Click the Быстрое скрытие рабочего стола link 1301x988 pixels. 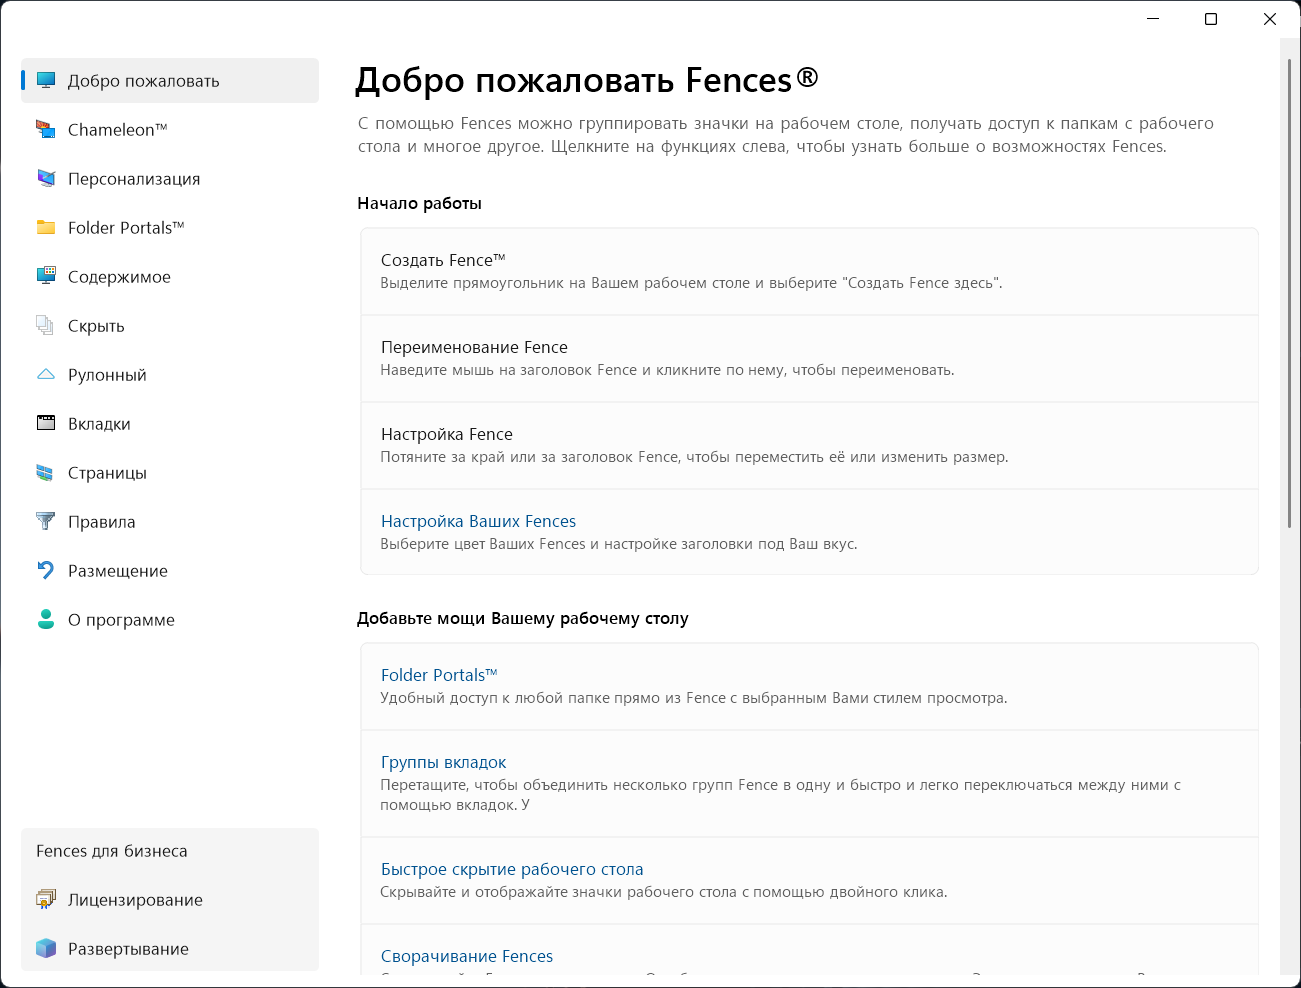tap(512, 869)
